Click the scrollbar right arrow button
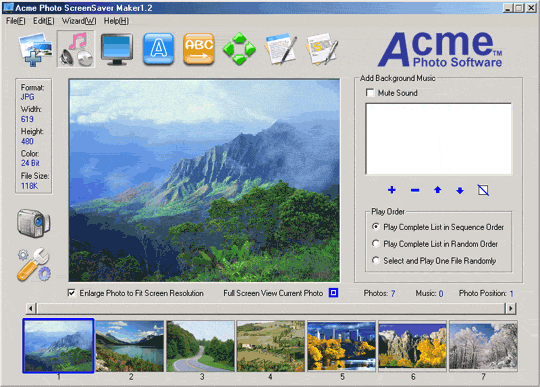 click(510, 308)
